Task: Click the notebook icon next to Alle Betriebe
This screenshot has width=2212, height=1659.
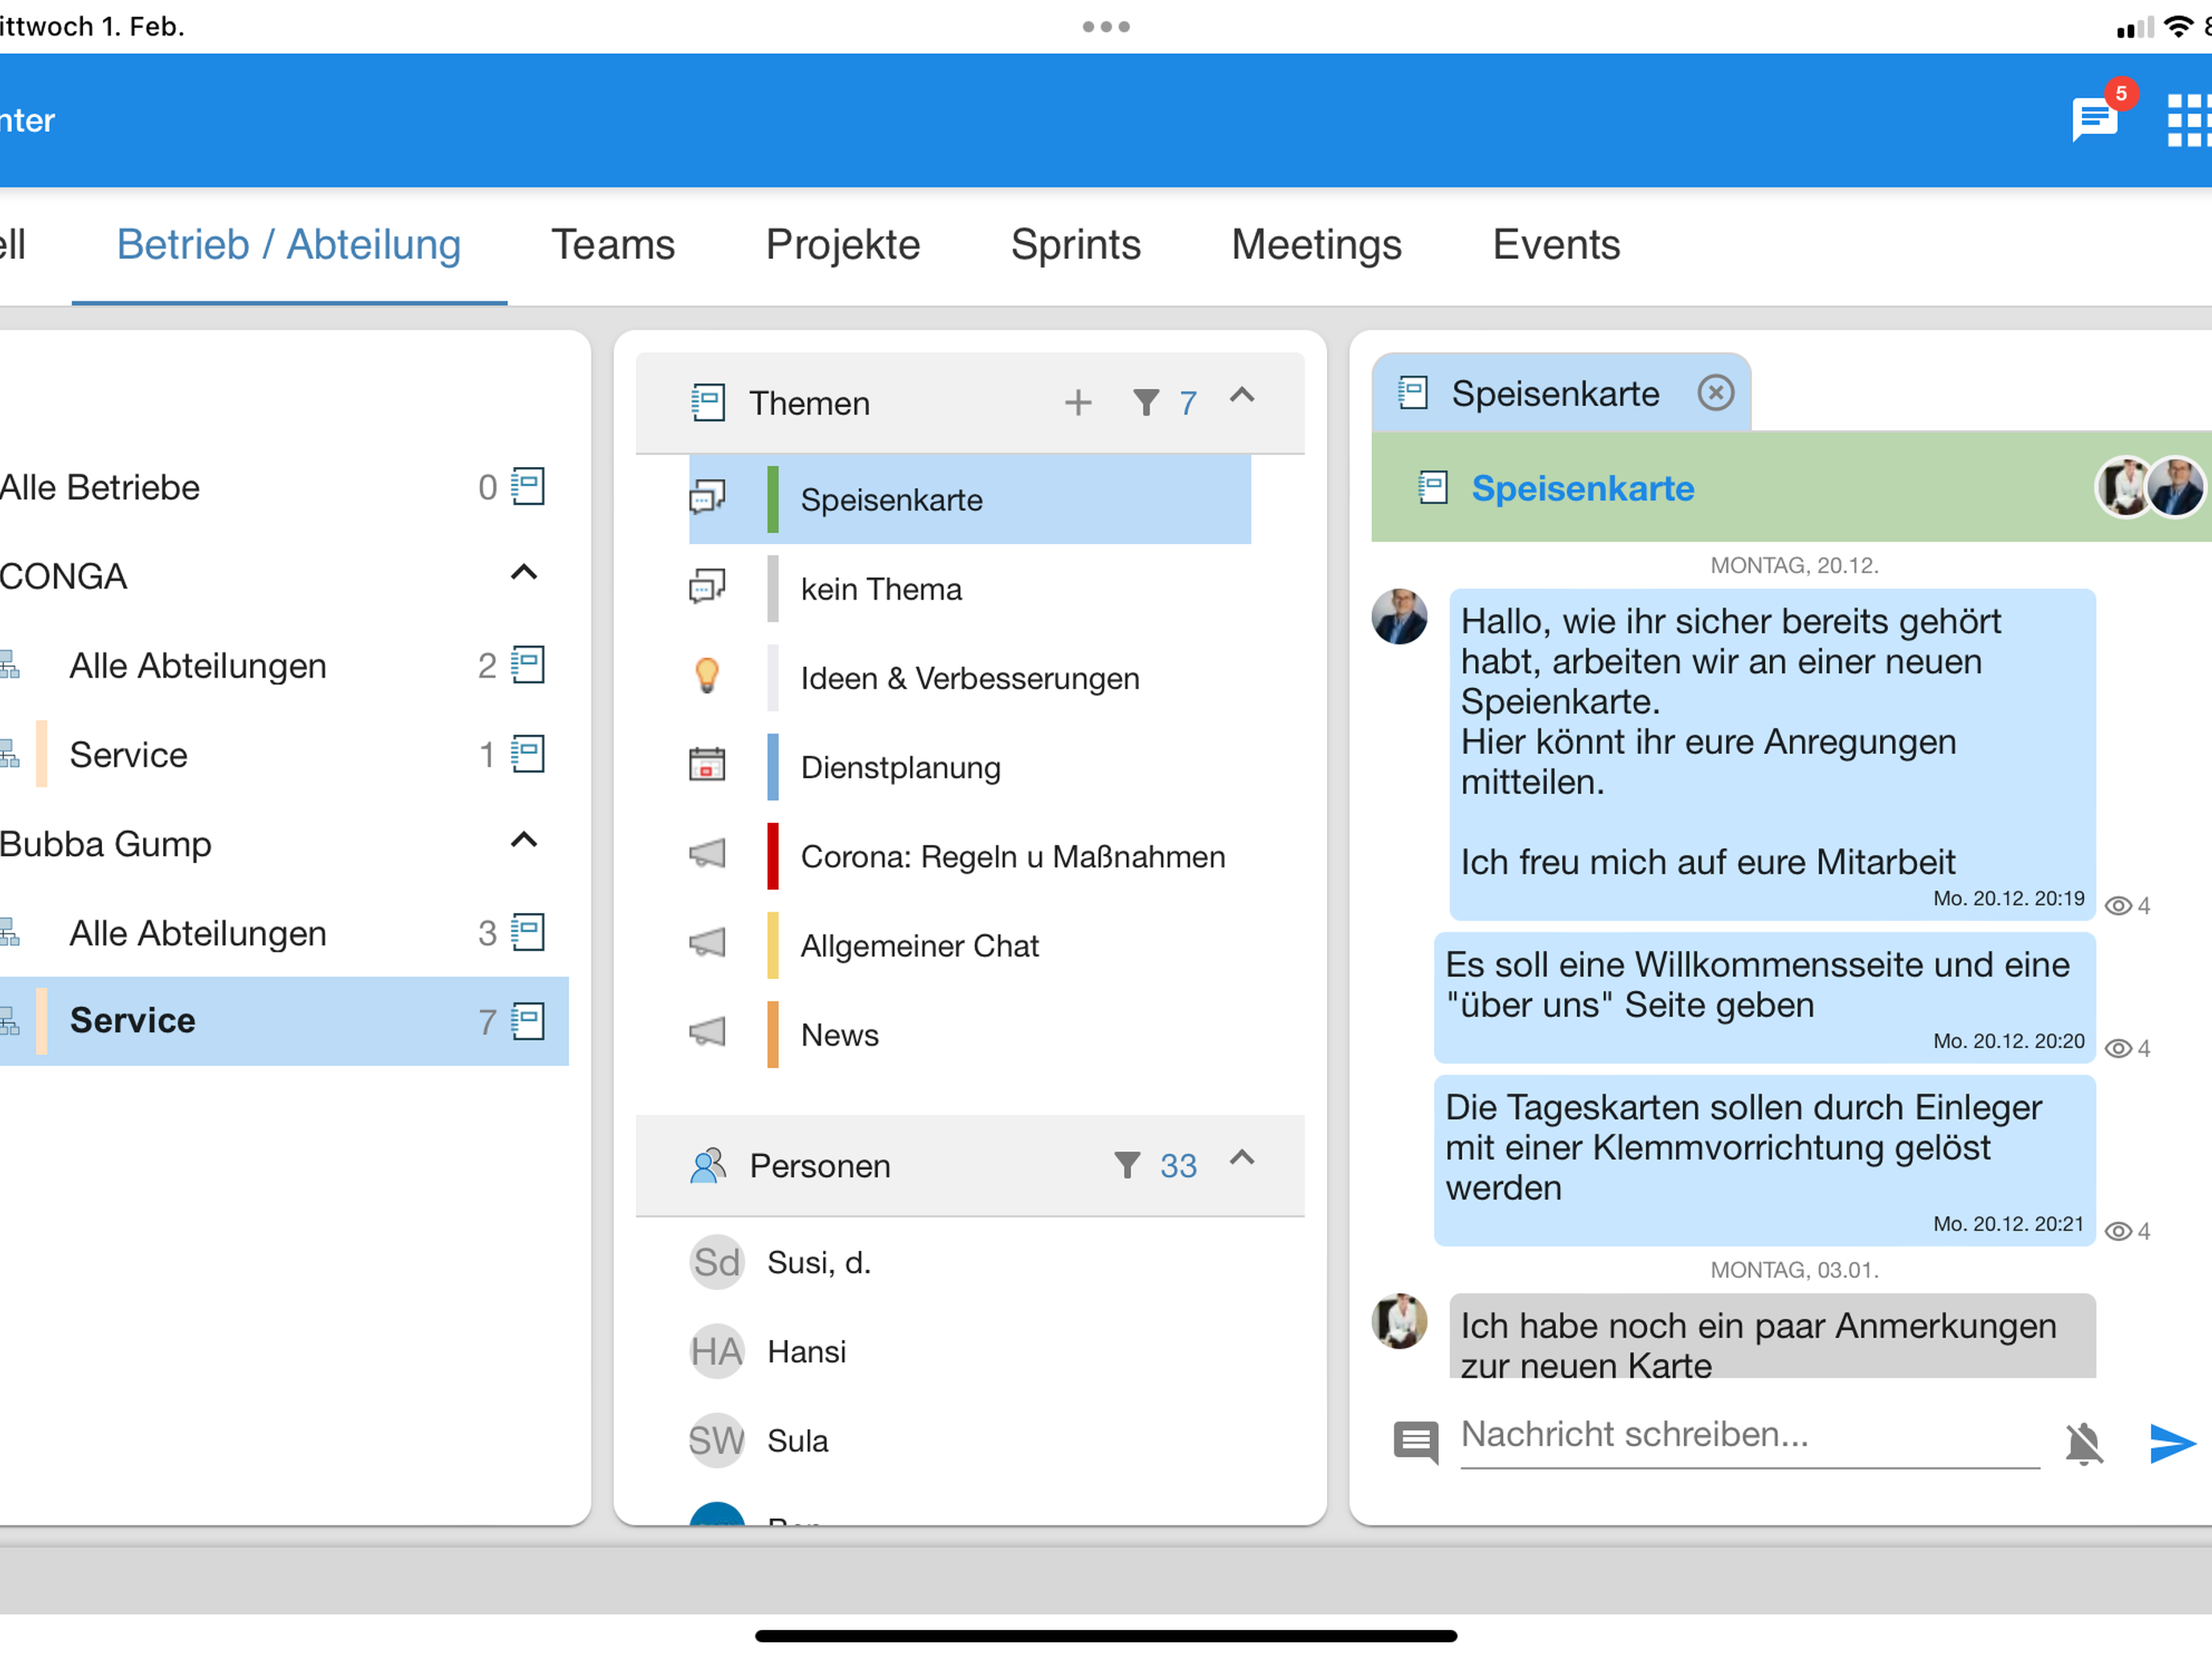Action: coord(528,487)
